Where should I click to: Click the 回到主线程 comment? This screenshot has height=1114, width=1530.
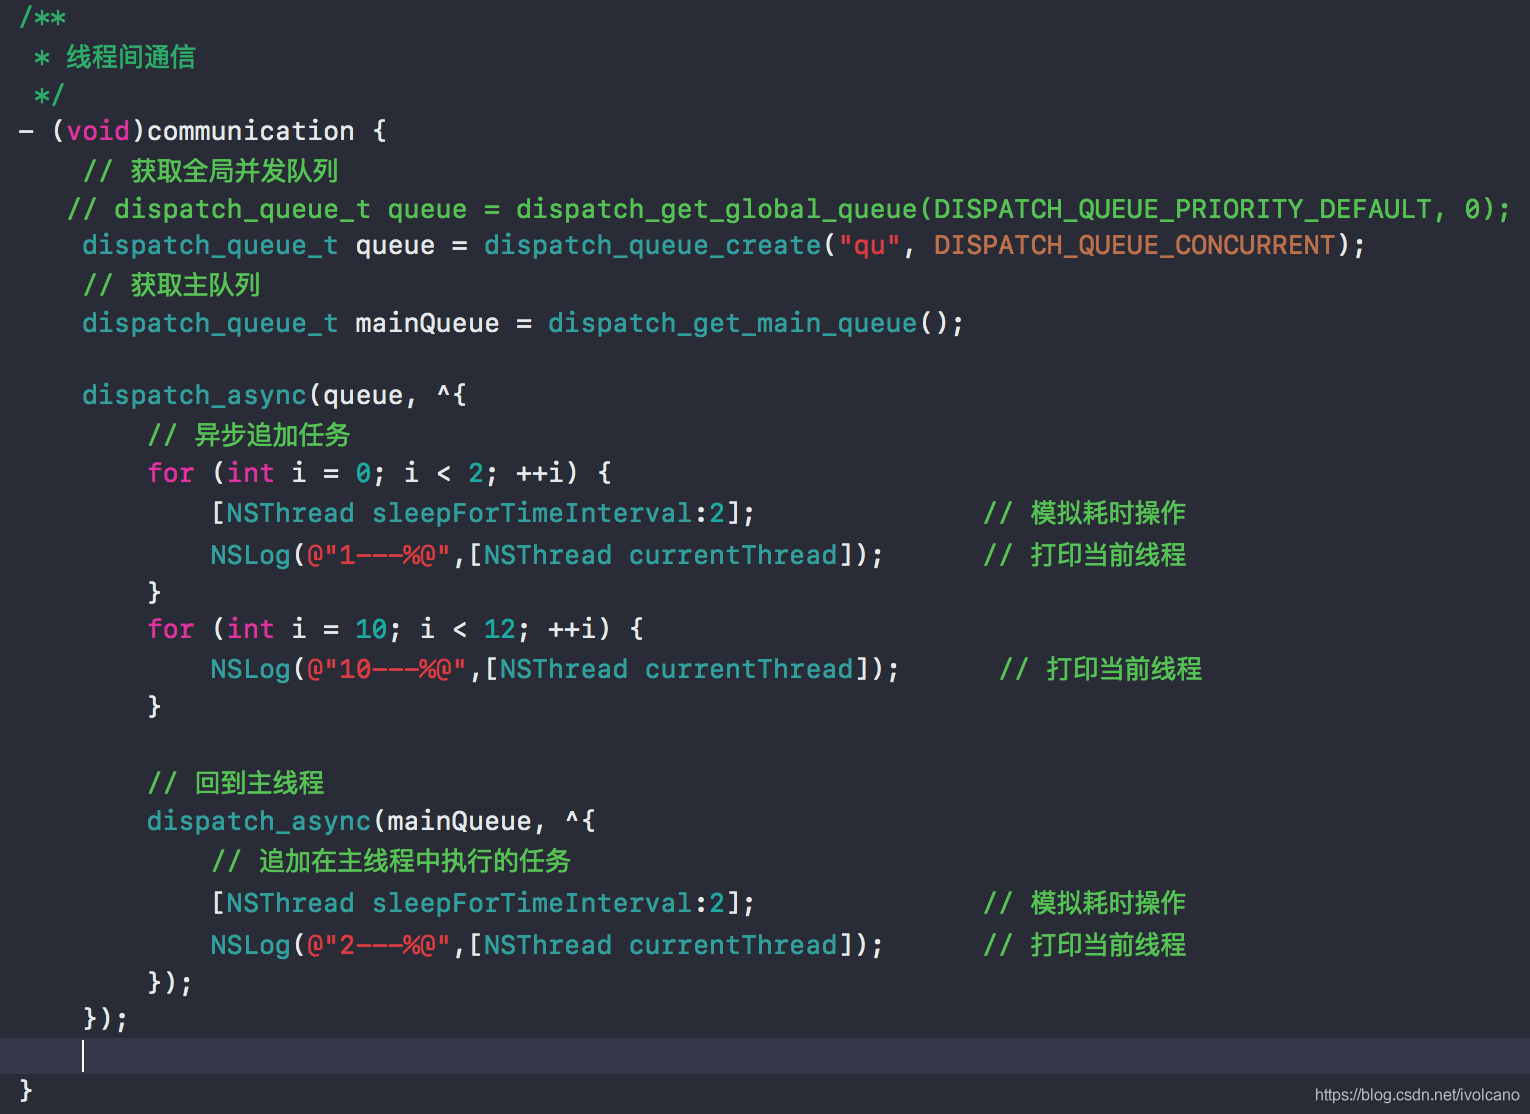coord(236,783)
